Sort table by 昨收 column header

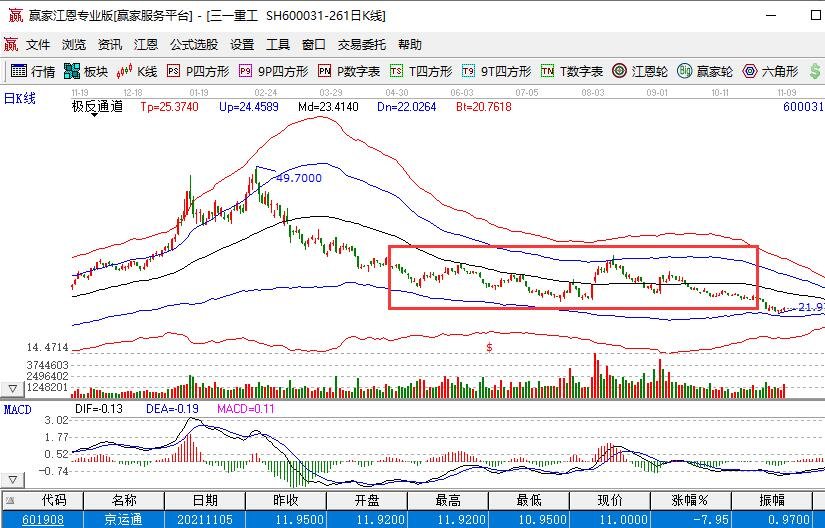[x=286, y=500]
